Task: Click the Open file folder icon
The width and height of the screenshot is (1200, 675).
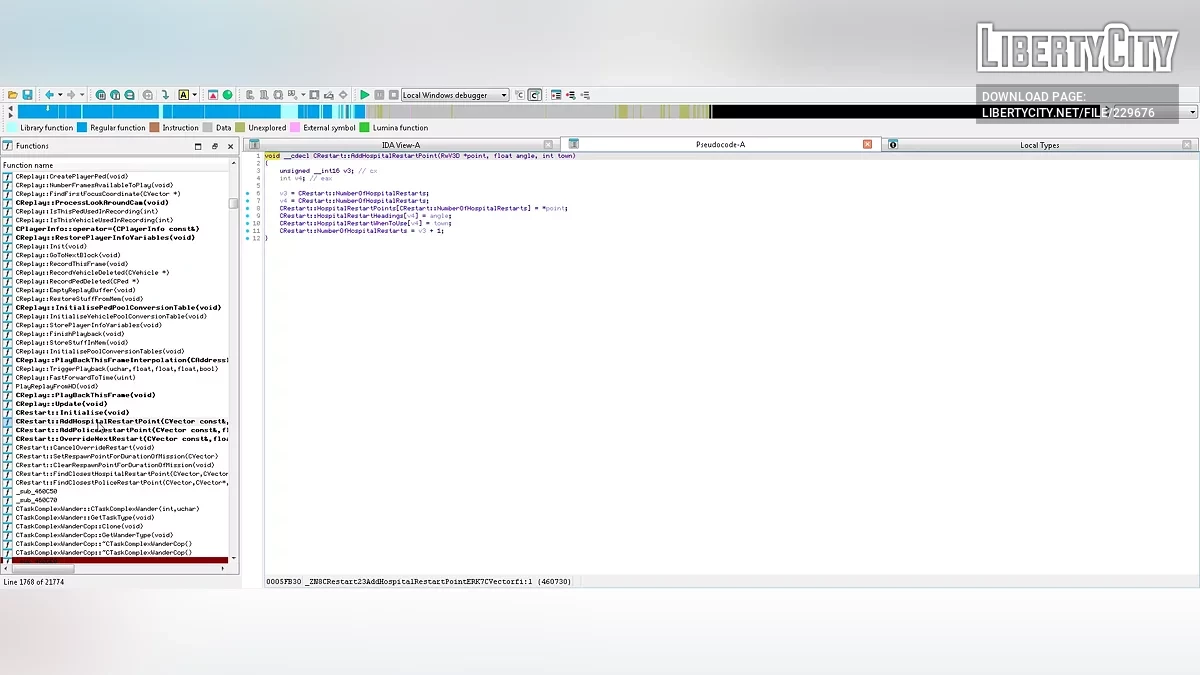Action: (x=13, y=95)
